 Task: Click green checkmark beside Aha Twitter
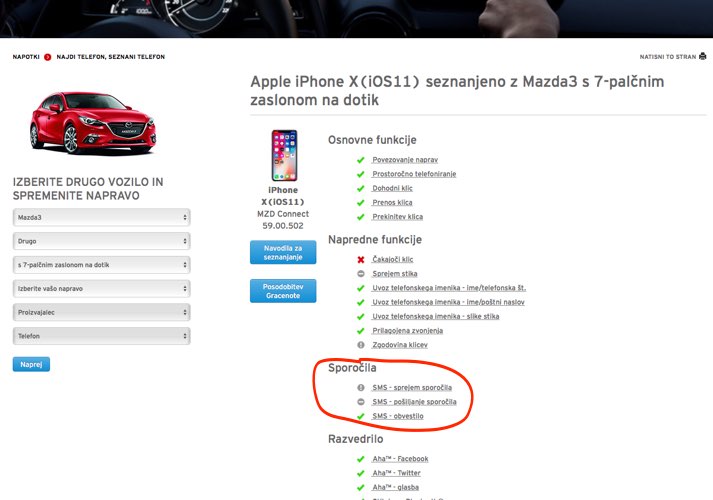coord(361,473)
